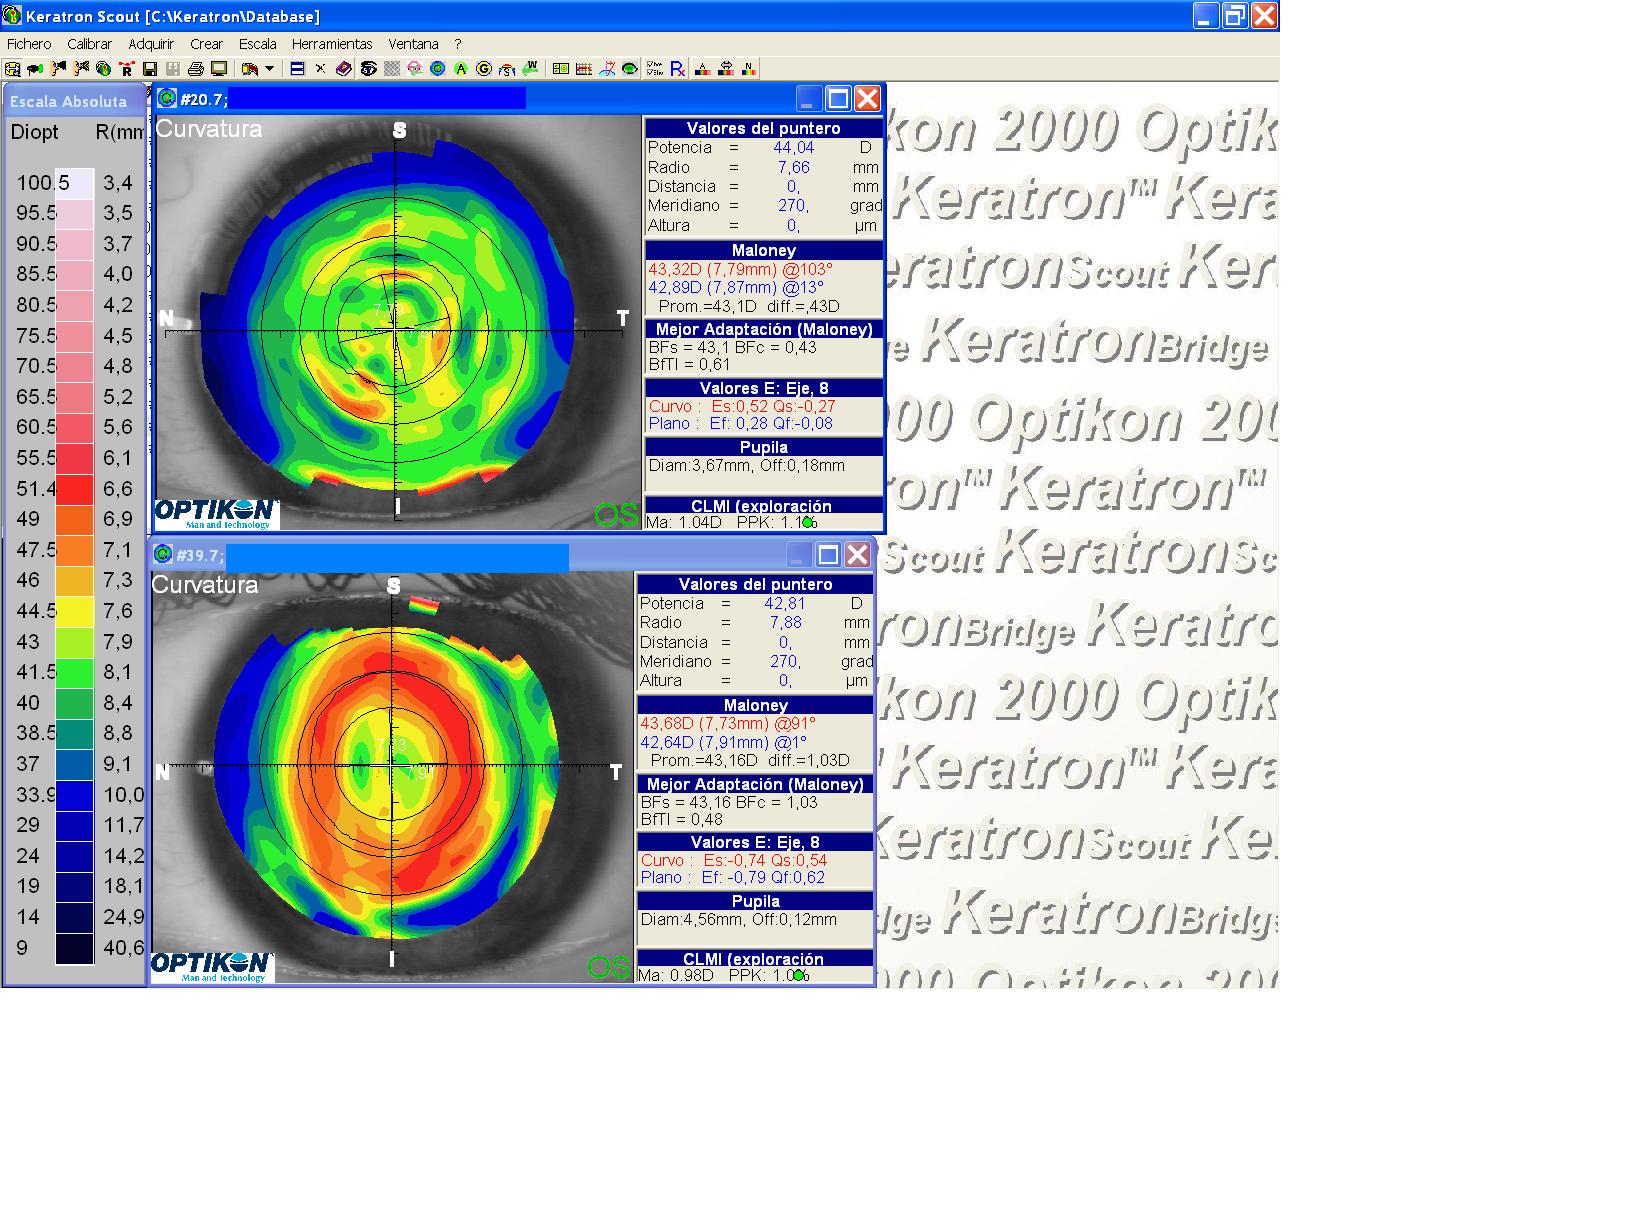Click the lower #39.7 curvature map image
The width and height of the screenshot is (1632, 1224).
pos(392,777)
